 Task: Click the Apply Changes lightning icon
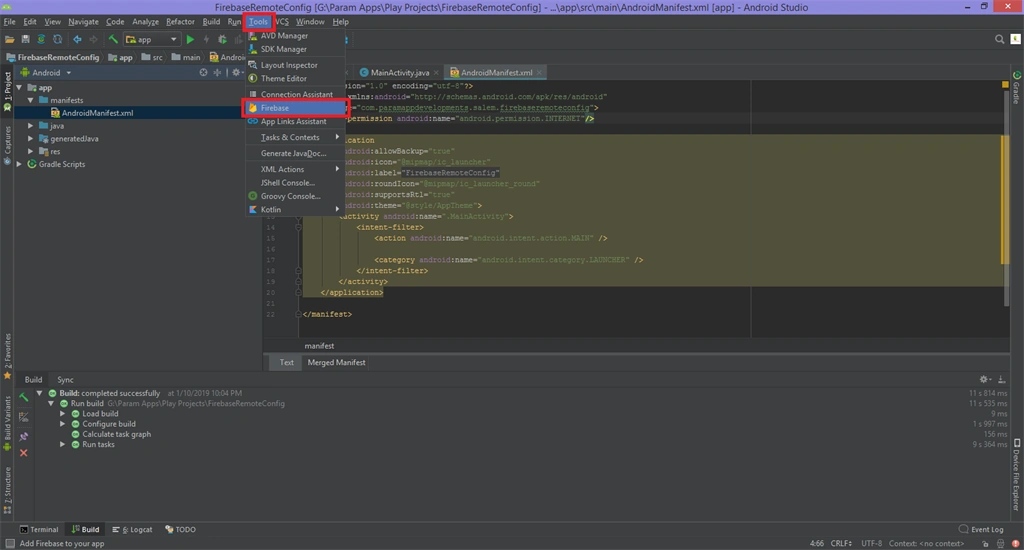pyautogui.click(x=206, y=39)
